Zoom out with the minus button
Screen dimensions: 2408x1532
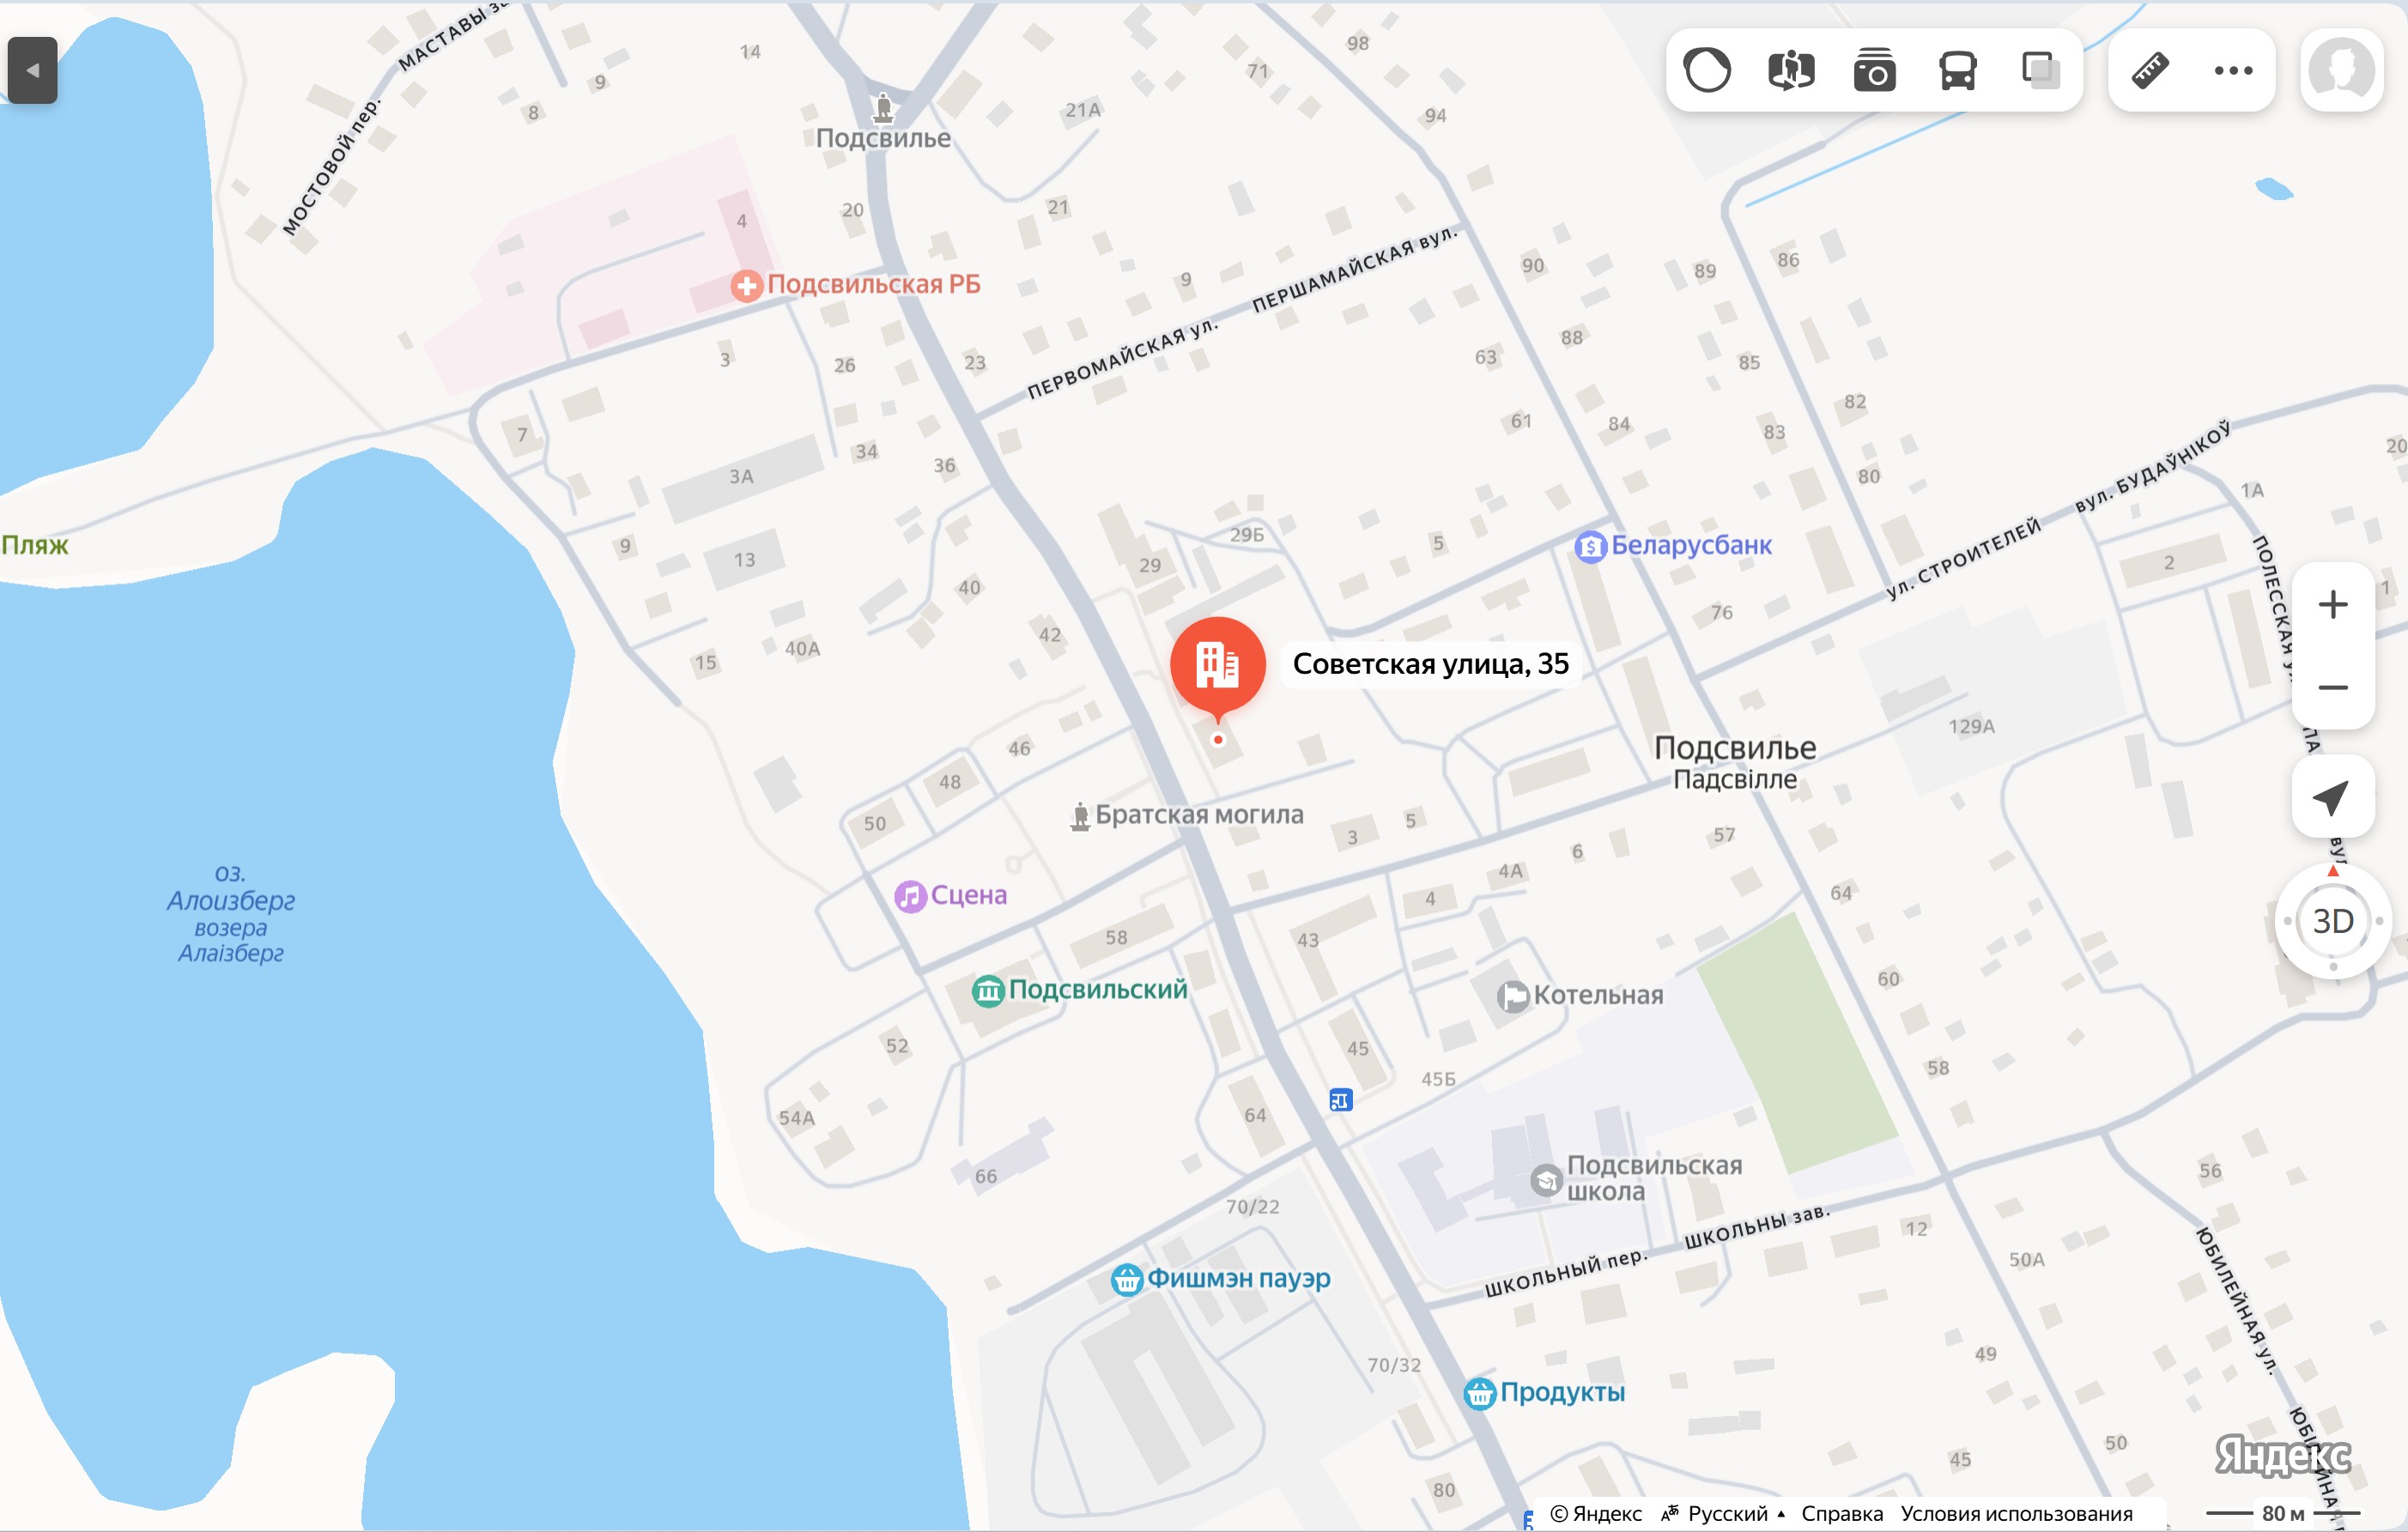2333,687
